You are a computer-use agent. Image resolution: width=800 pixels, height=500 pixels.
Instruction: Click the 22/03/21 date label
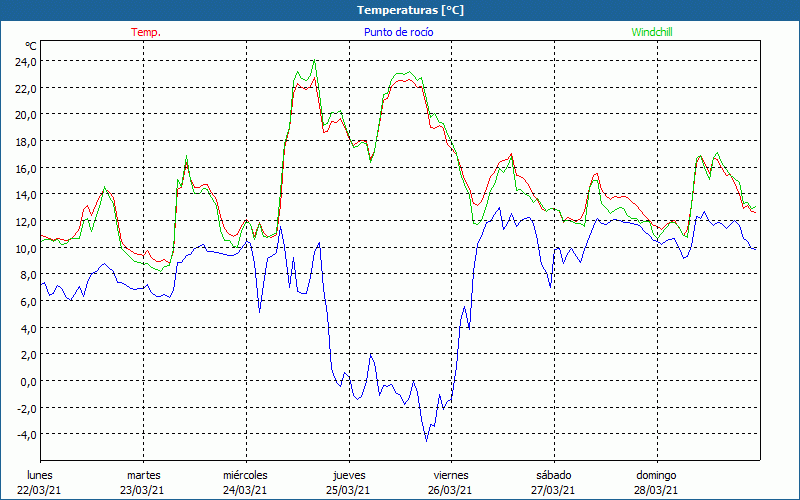(39, 490)
